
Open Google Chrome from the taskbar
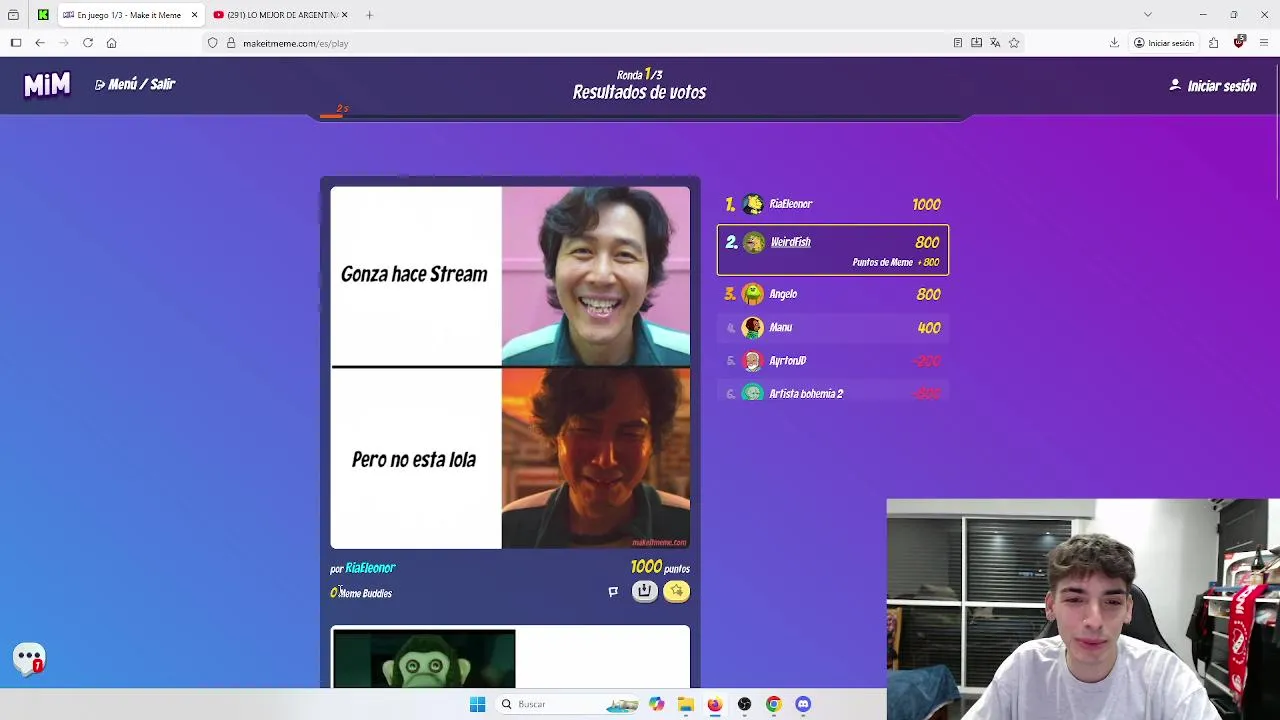pos(774,704)
